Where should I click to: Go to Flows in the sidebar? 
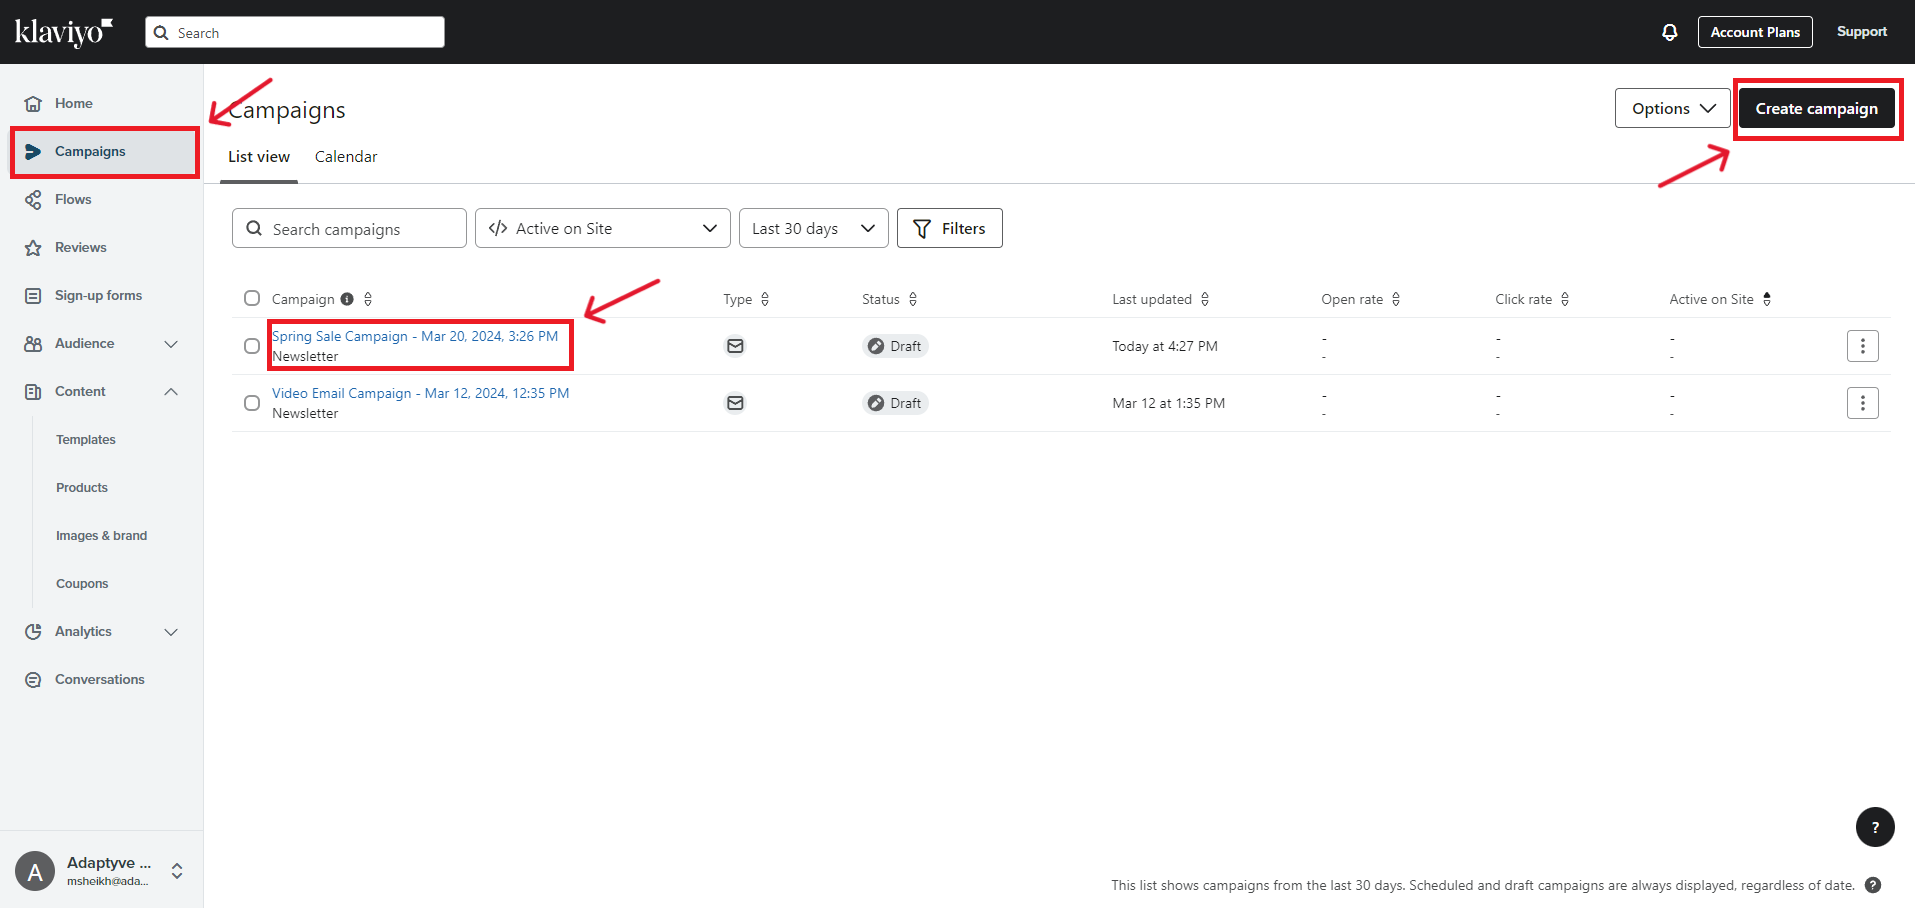(x=73, y=200)
